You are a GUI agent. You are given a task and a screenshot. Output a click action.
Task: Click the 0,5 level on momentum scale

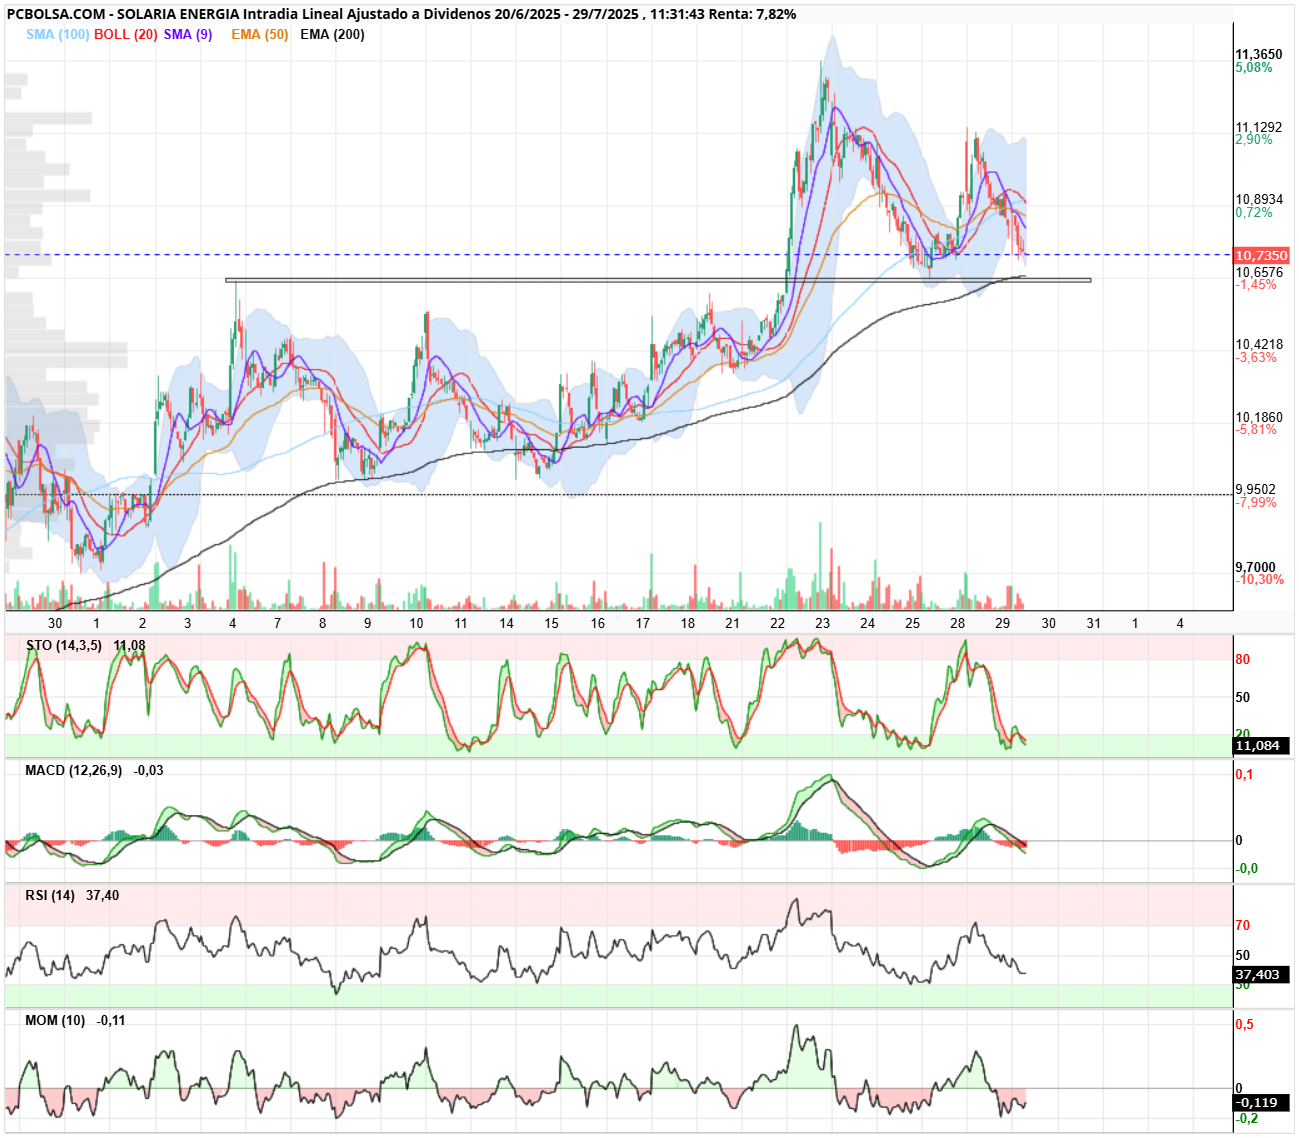tap(1245, 1025)
